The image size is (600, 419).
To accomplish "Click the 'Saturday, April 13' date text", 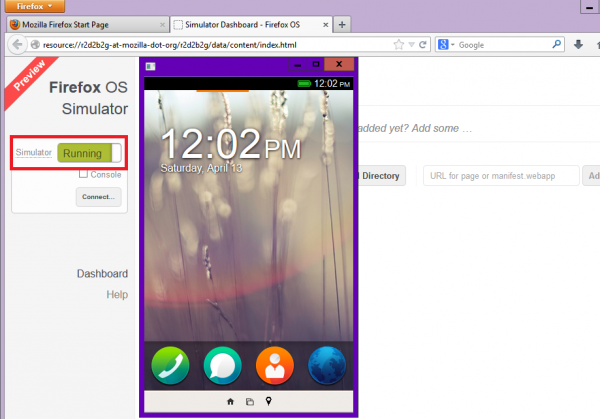I will 201,168.
